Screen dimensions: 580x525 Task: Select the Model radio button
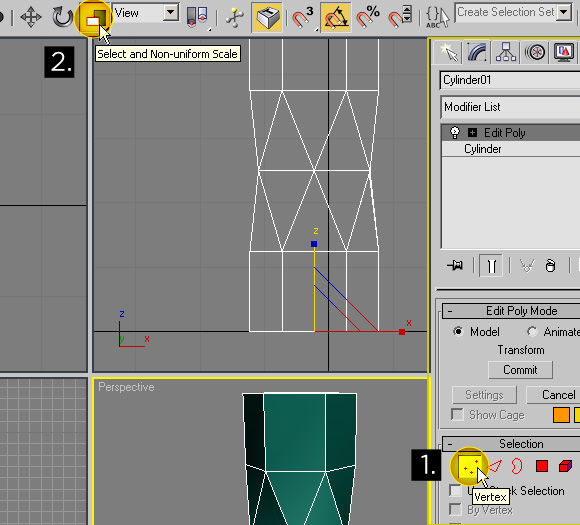point(458,332)
